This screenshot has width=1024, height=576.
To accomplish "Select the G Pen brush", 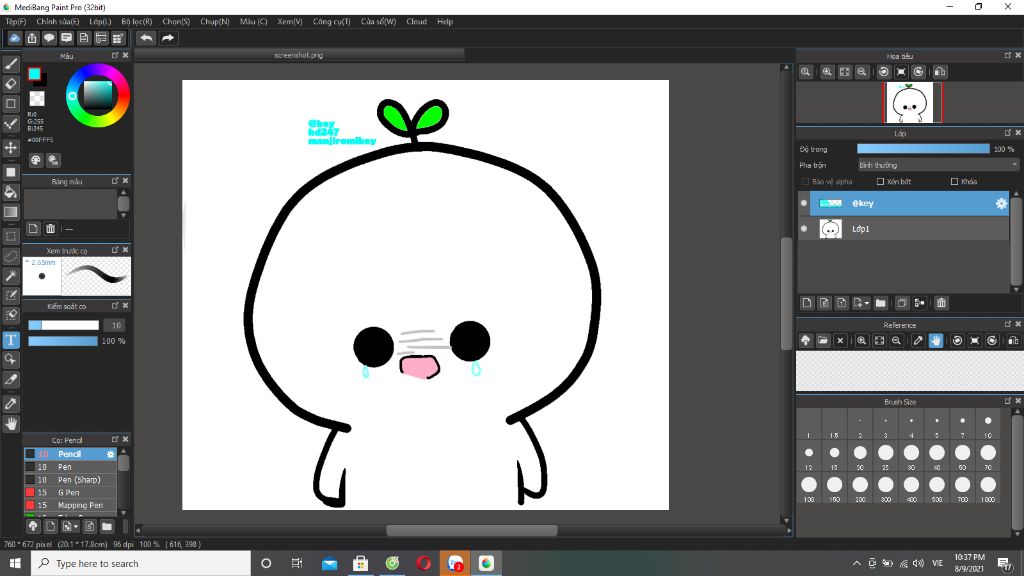I will tap(69, 492).
